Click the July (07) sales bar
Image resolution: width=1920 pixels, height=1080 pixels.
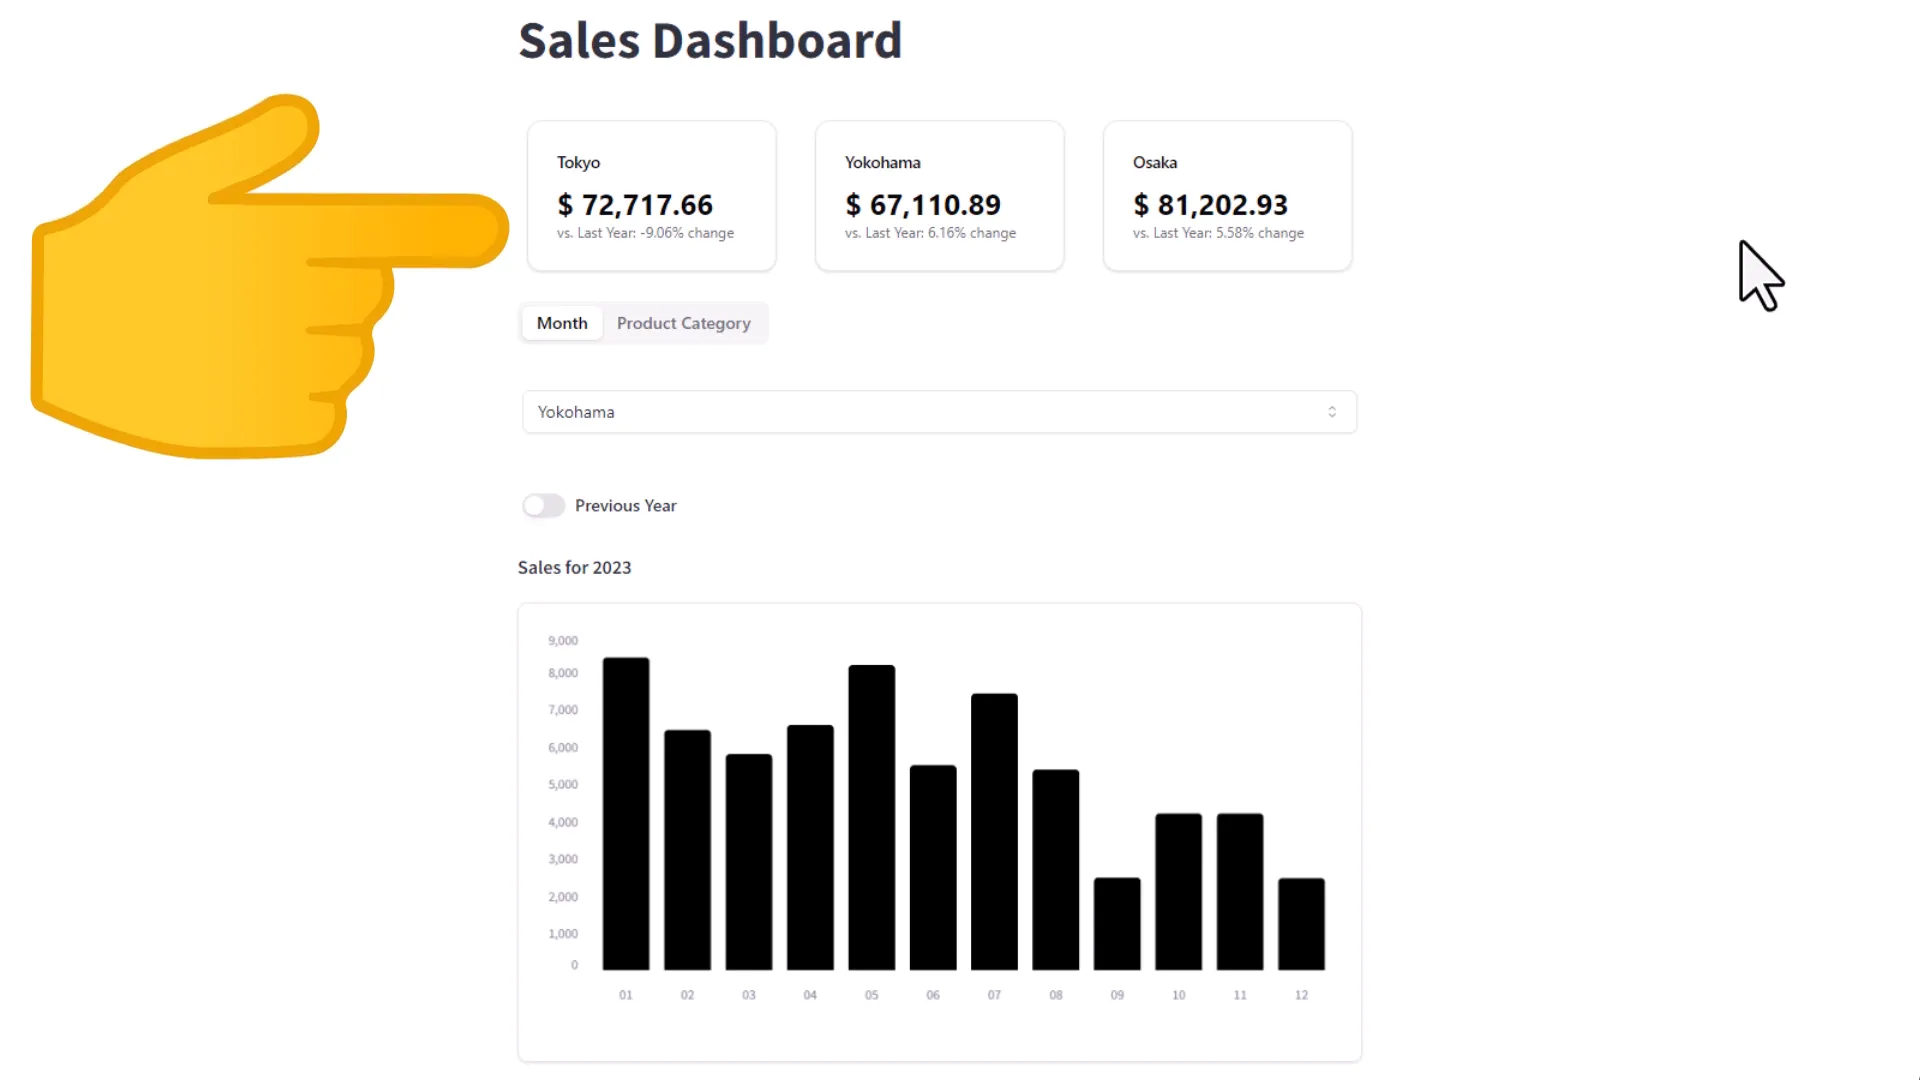click(x=993, y=830)
